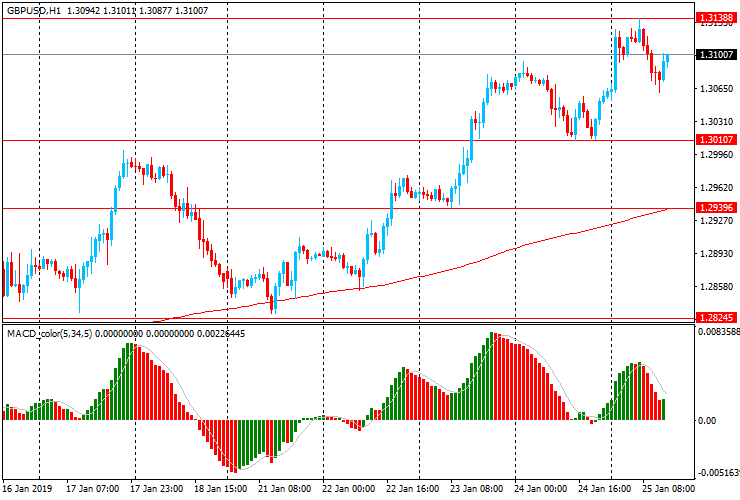Click the 23 Jan 08:00 time label
The height and width of the screenshot is (500, 740).
coord(477,488)
